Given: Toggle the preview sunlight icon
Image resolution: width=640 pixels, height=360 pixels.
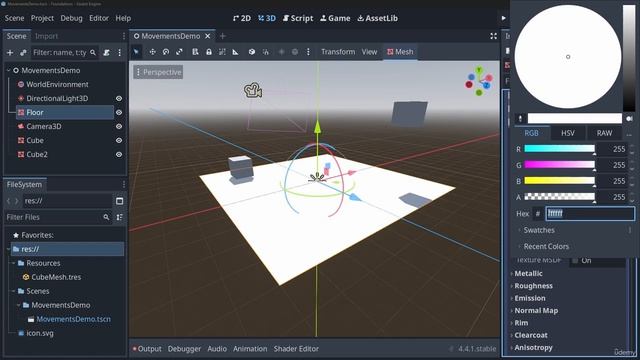Looking at the screenshot, I should (281, 52).
